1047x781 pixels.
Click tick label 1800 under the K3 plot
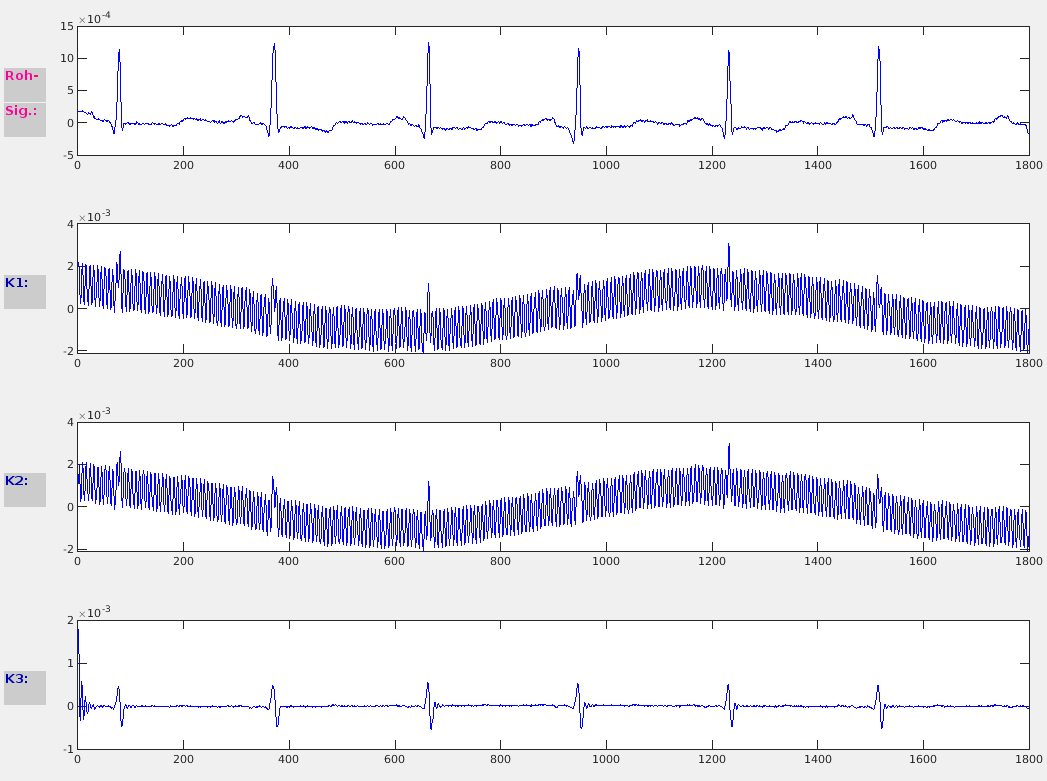[1028, 759]
